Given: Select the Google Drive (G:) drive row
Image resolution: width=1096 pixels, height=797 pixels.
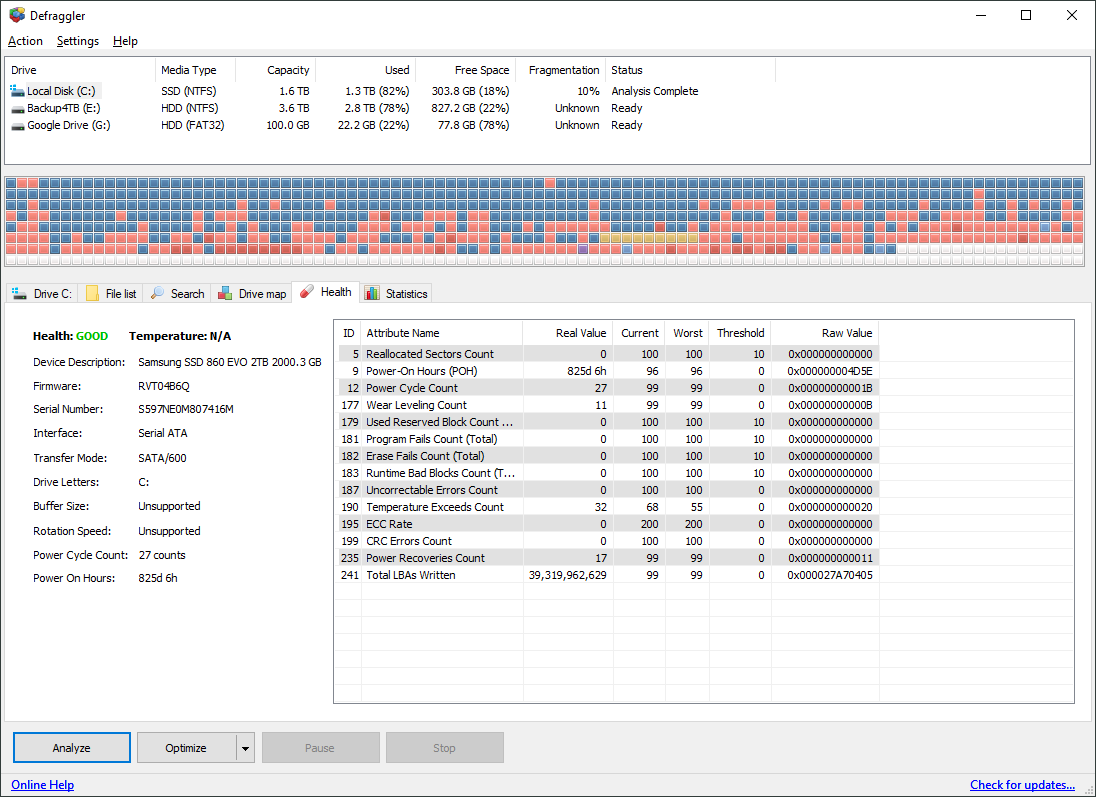Looking at the screenshot, I should pos(391,125).
